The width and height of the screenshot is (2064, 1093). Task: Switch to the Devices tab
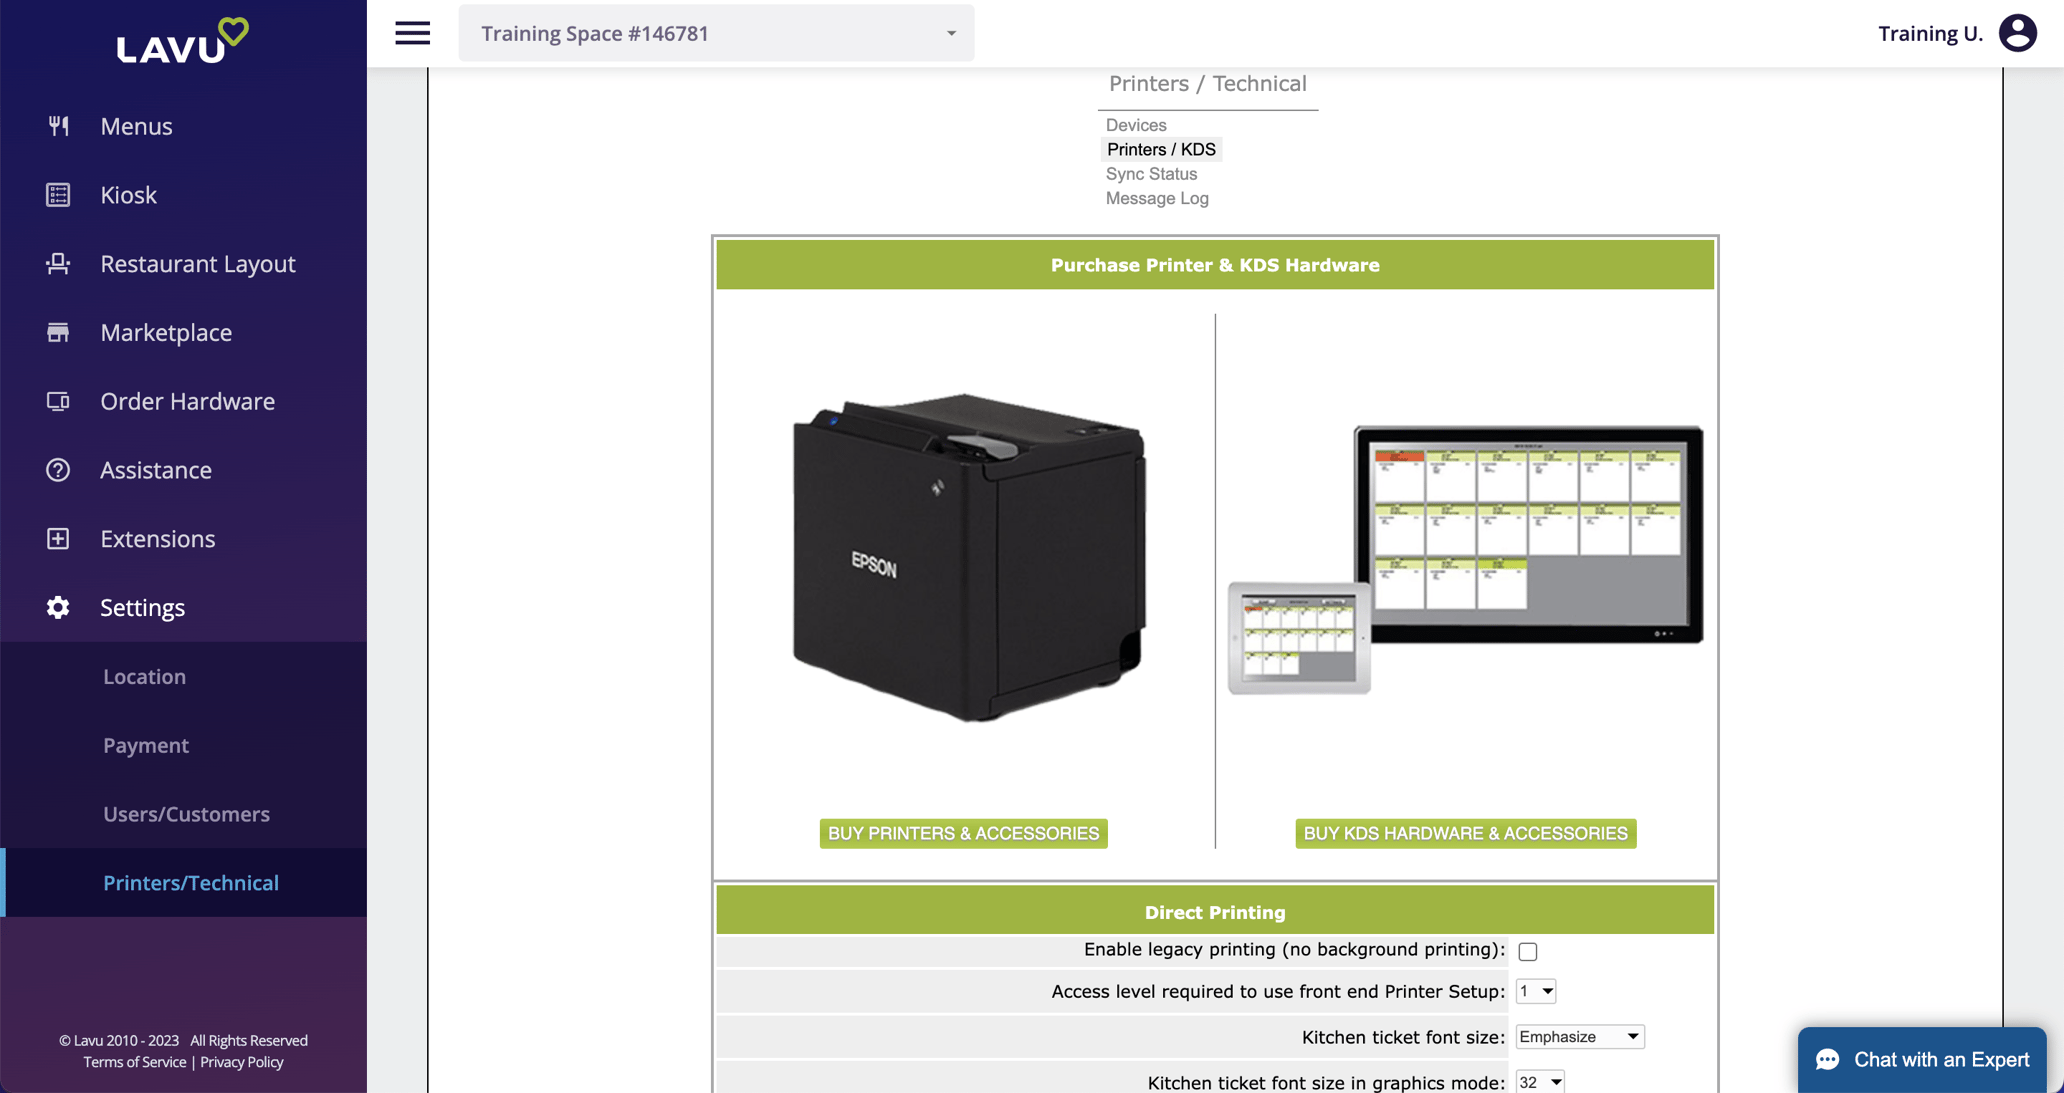click(x=1135, y=125)
